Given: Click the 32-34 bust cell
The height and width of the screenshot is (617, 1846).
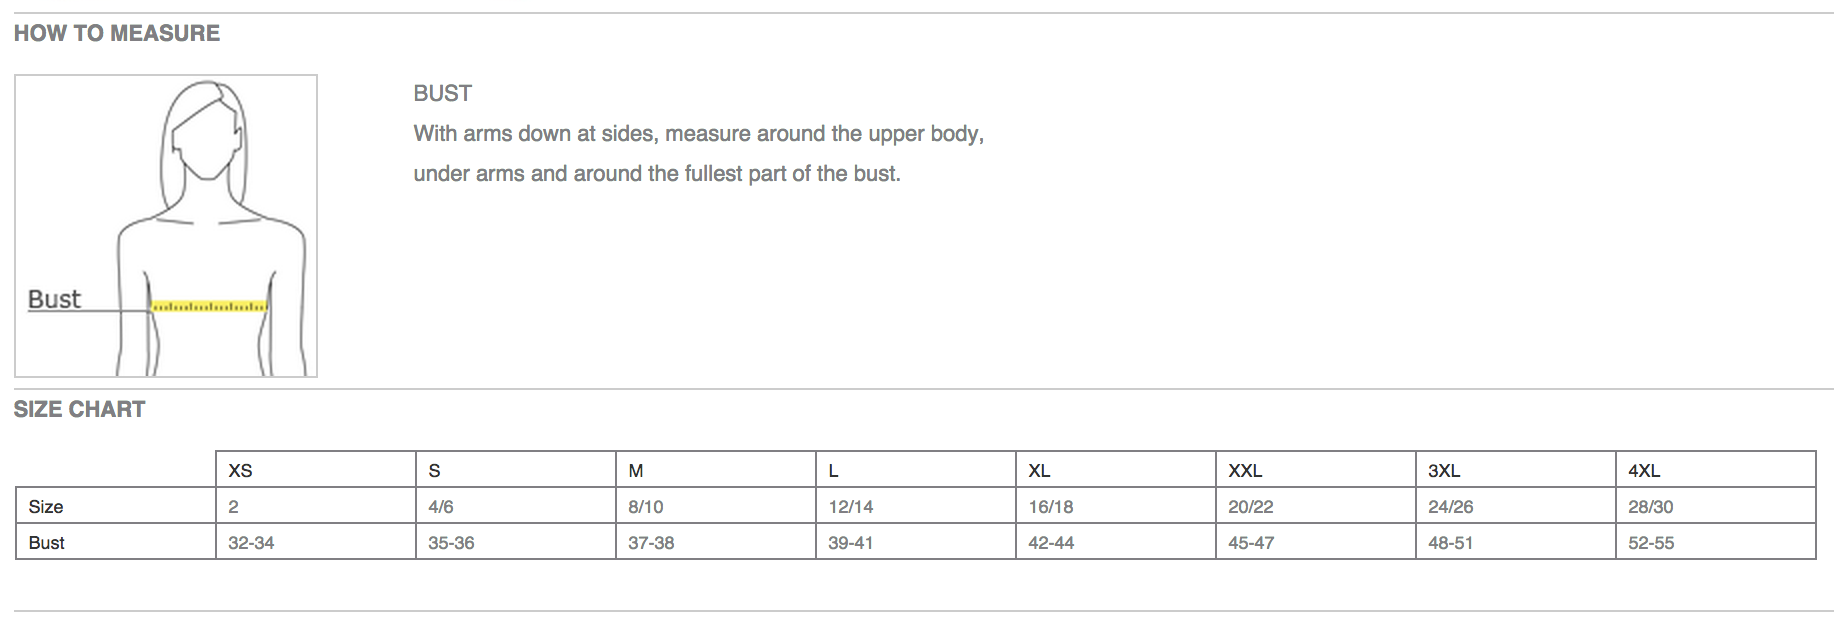Looking at the screenshot, I should pos(316,542).
